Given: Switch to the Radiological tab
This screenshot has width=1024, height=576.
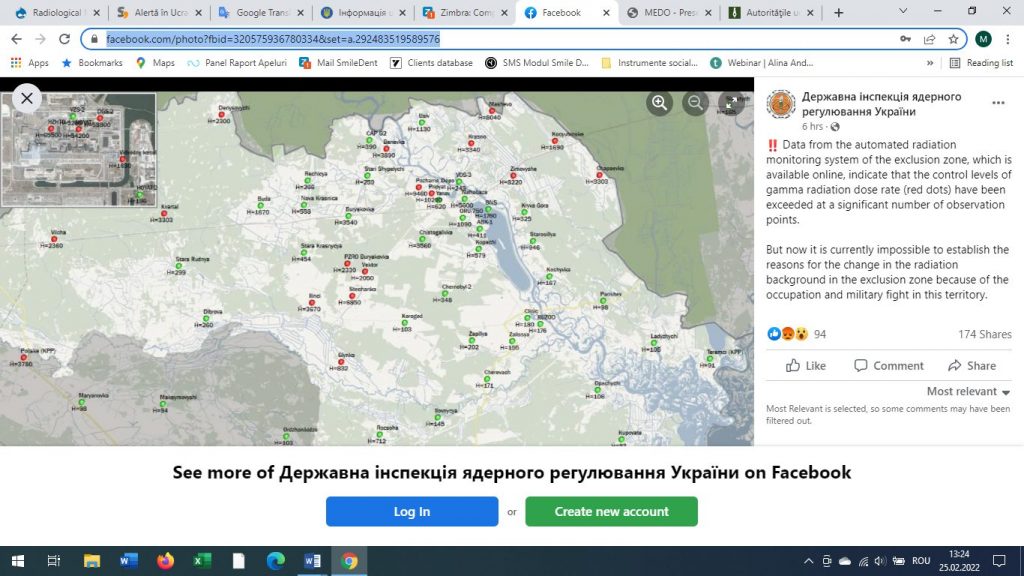Looking at the screenshot, I should (57, 12).
